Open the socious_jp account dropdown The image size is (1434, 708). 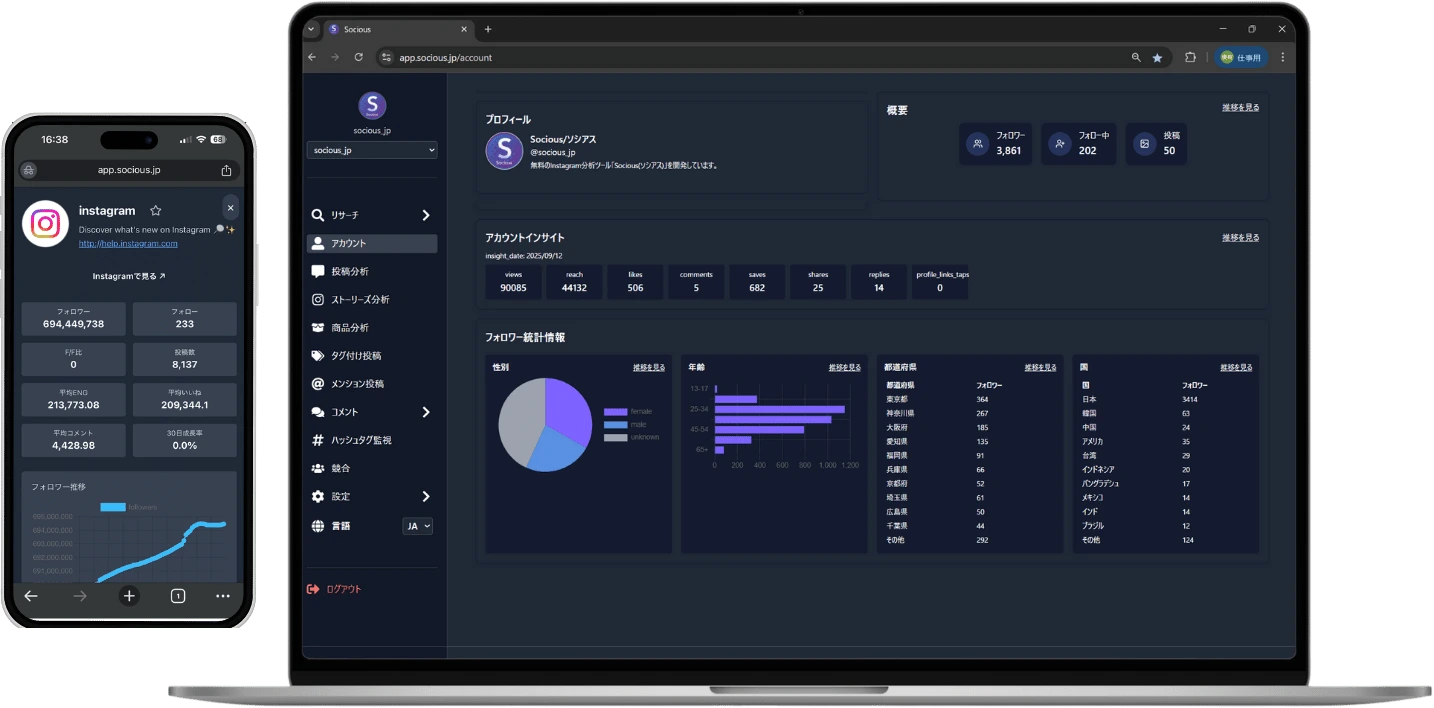tap(371, 150)
